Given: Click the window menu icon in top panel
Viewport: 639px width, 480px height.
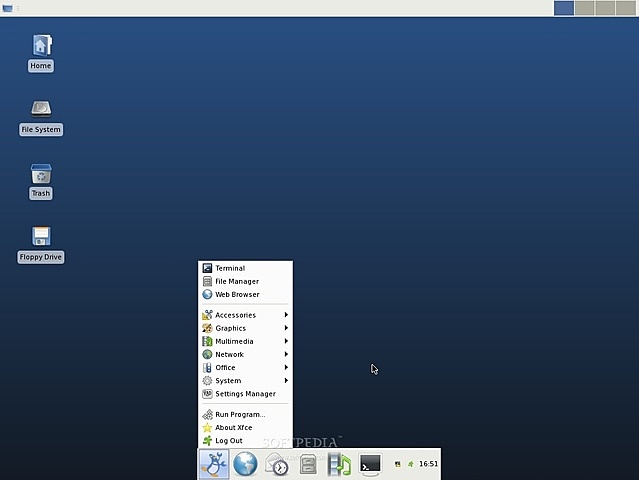Looking at the screenshot, I should [7, 8].
